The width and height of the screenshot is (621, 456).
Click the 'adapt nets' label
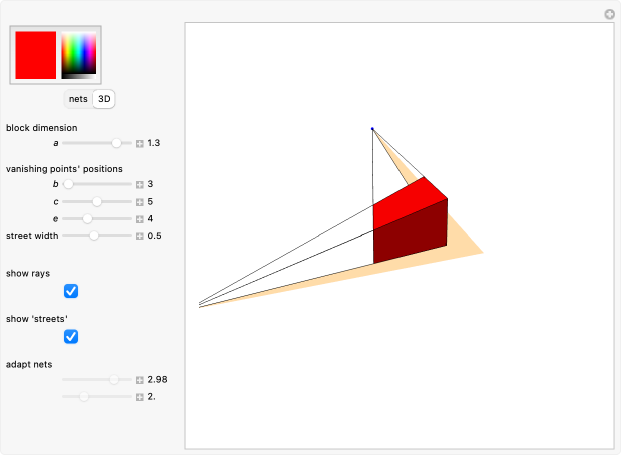[29, 364]
